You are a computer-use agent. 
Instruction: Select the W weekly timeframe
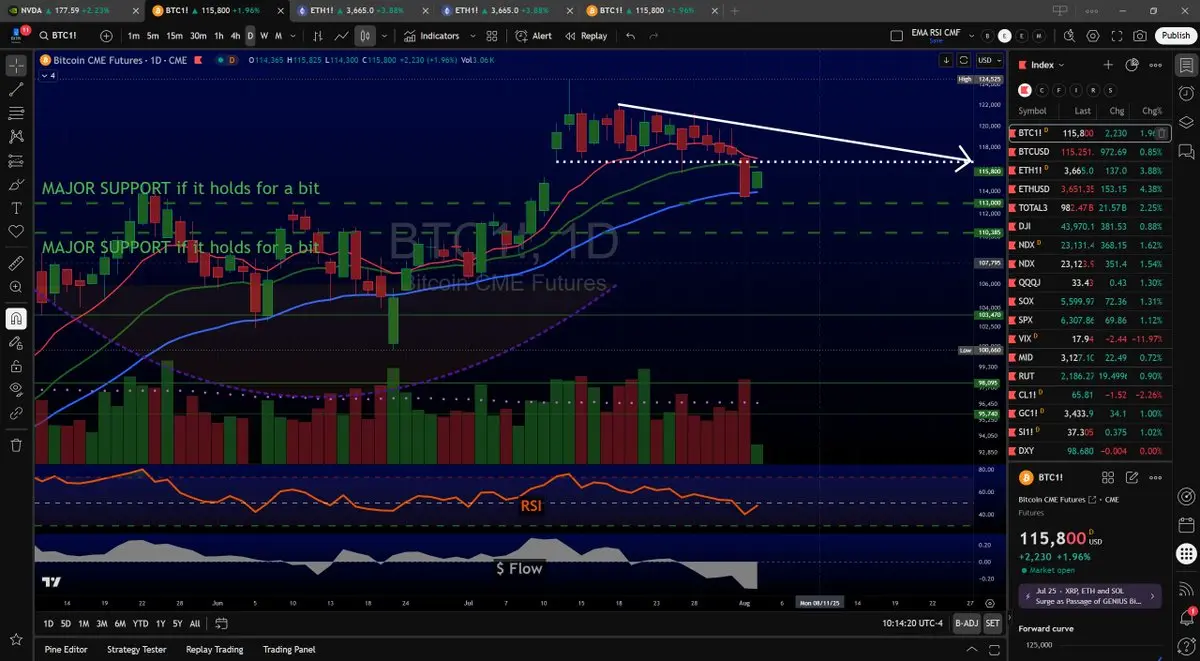coord(264,36)
